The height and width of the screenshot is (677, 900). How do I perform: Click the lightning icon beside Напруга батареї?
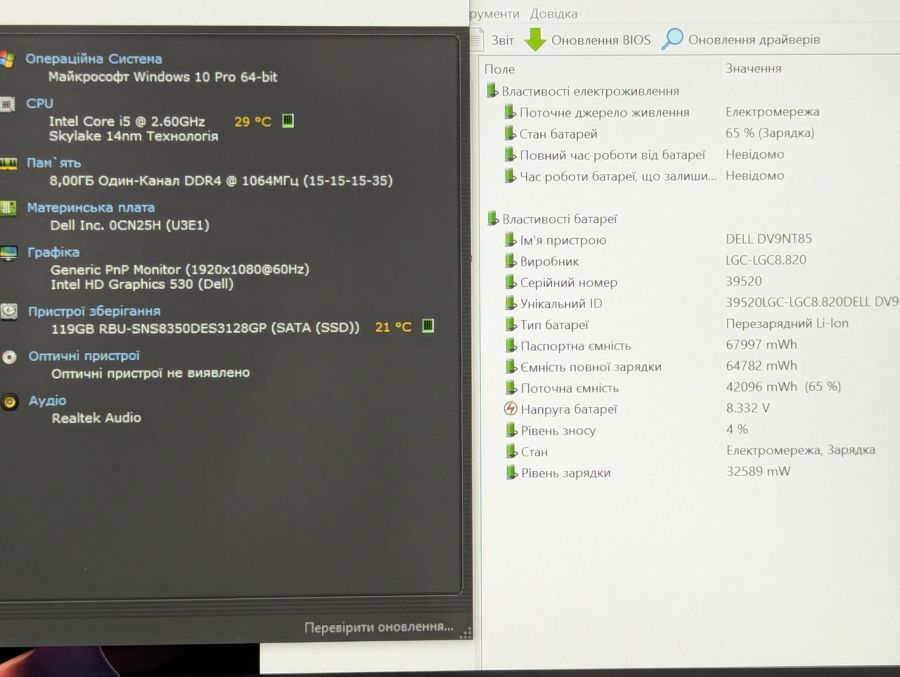point(510,408)
